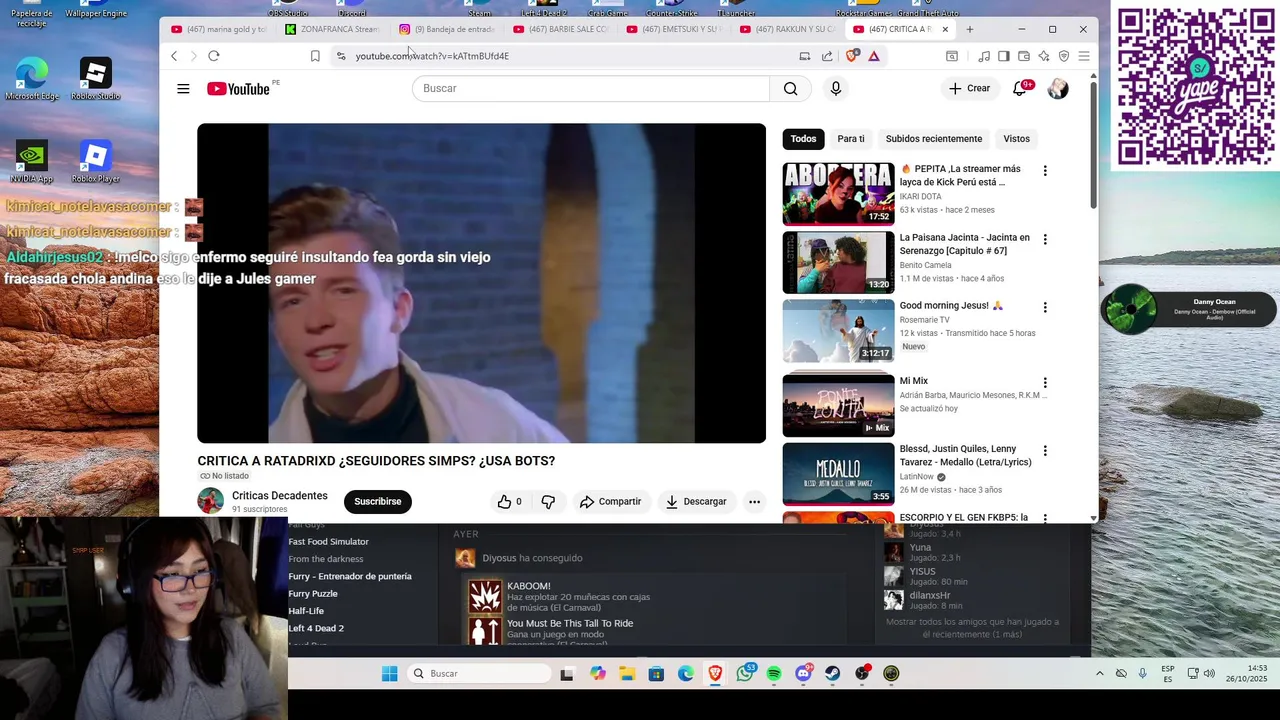Dislike the video with thumbs down
The image size is (1280, 720).
548,502
